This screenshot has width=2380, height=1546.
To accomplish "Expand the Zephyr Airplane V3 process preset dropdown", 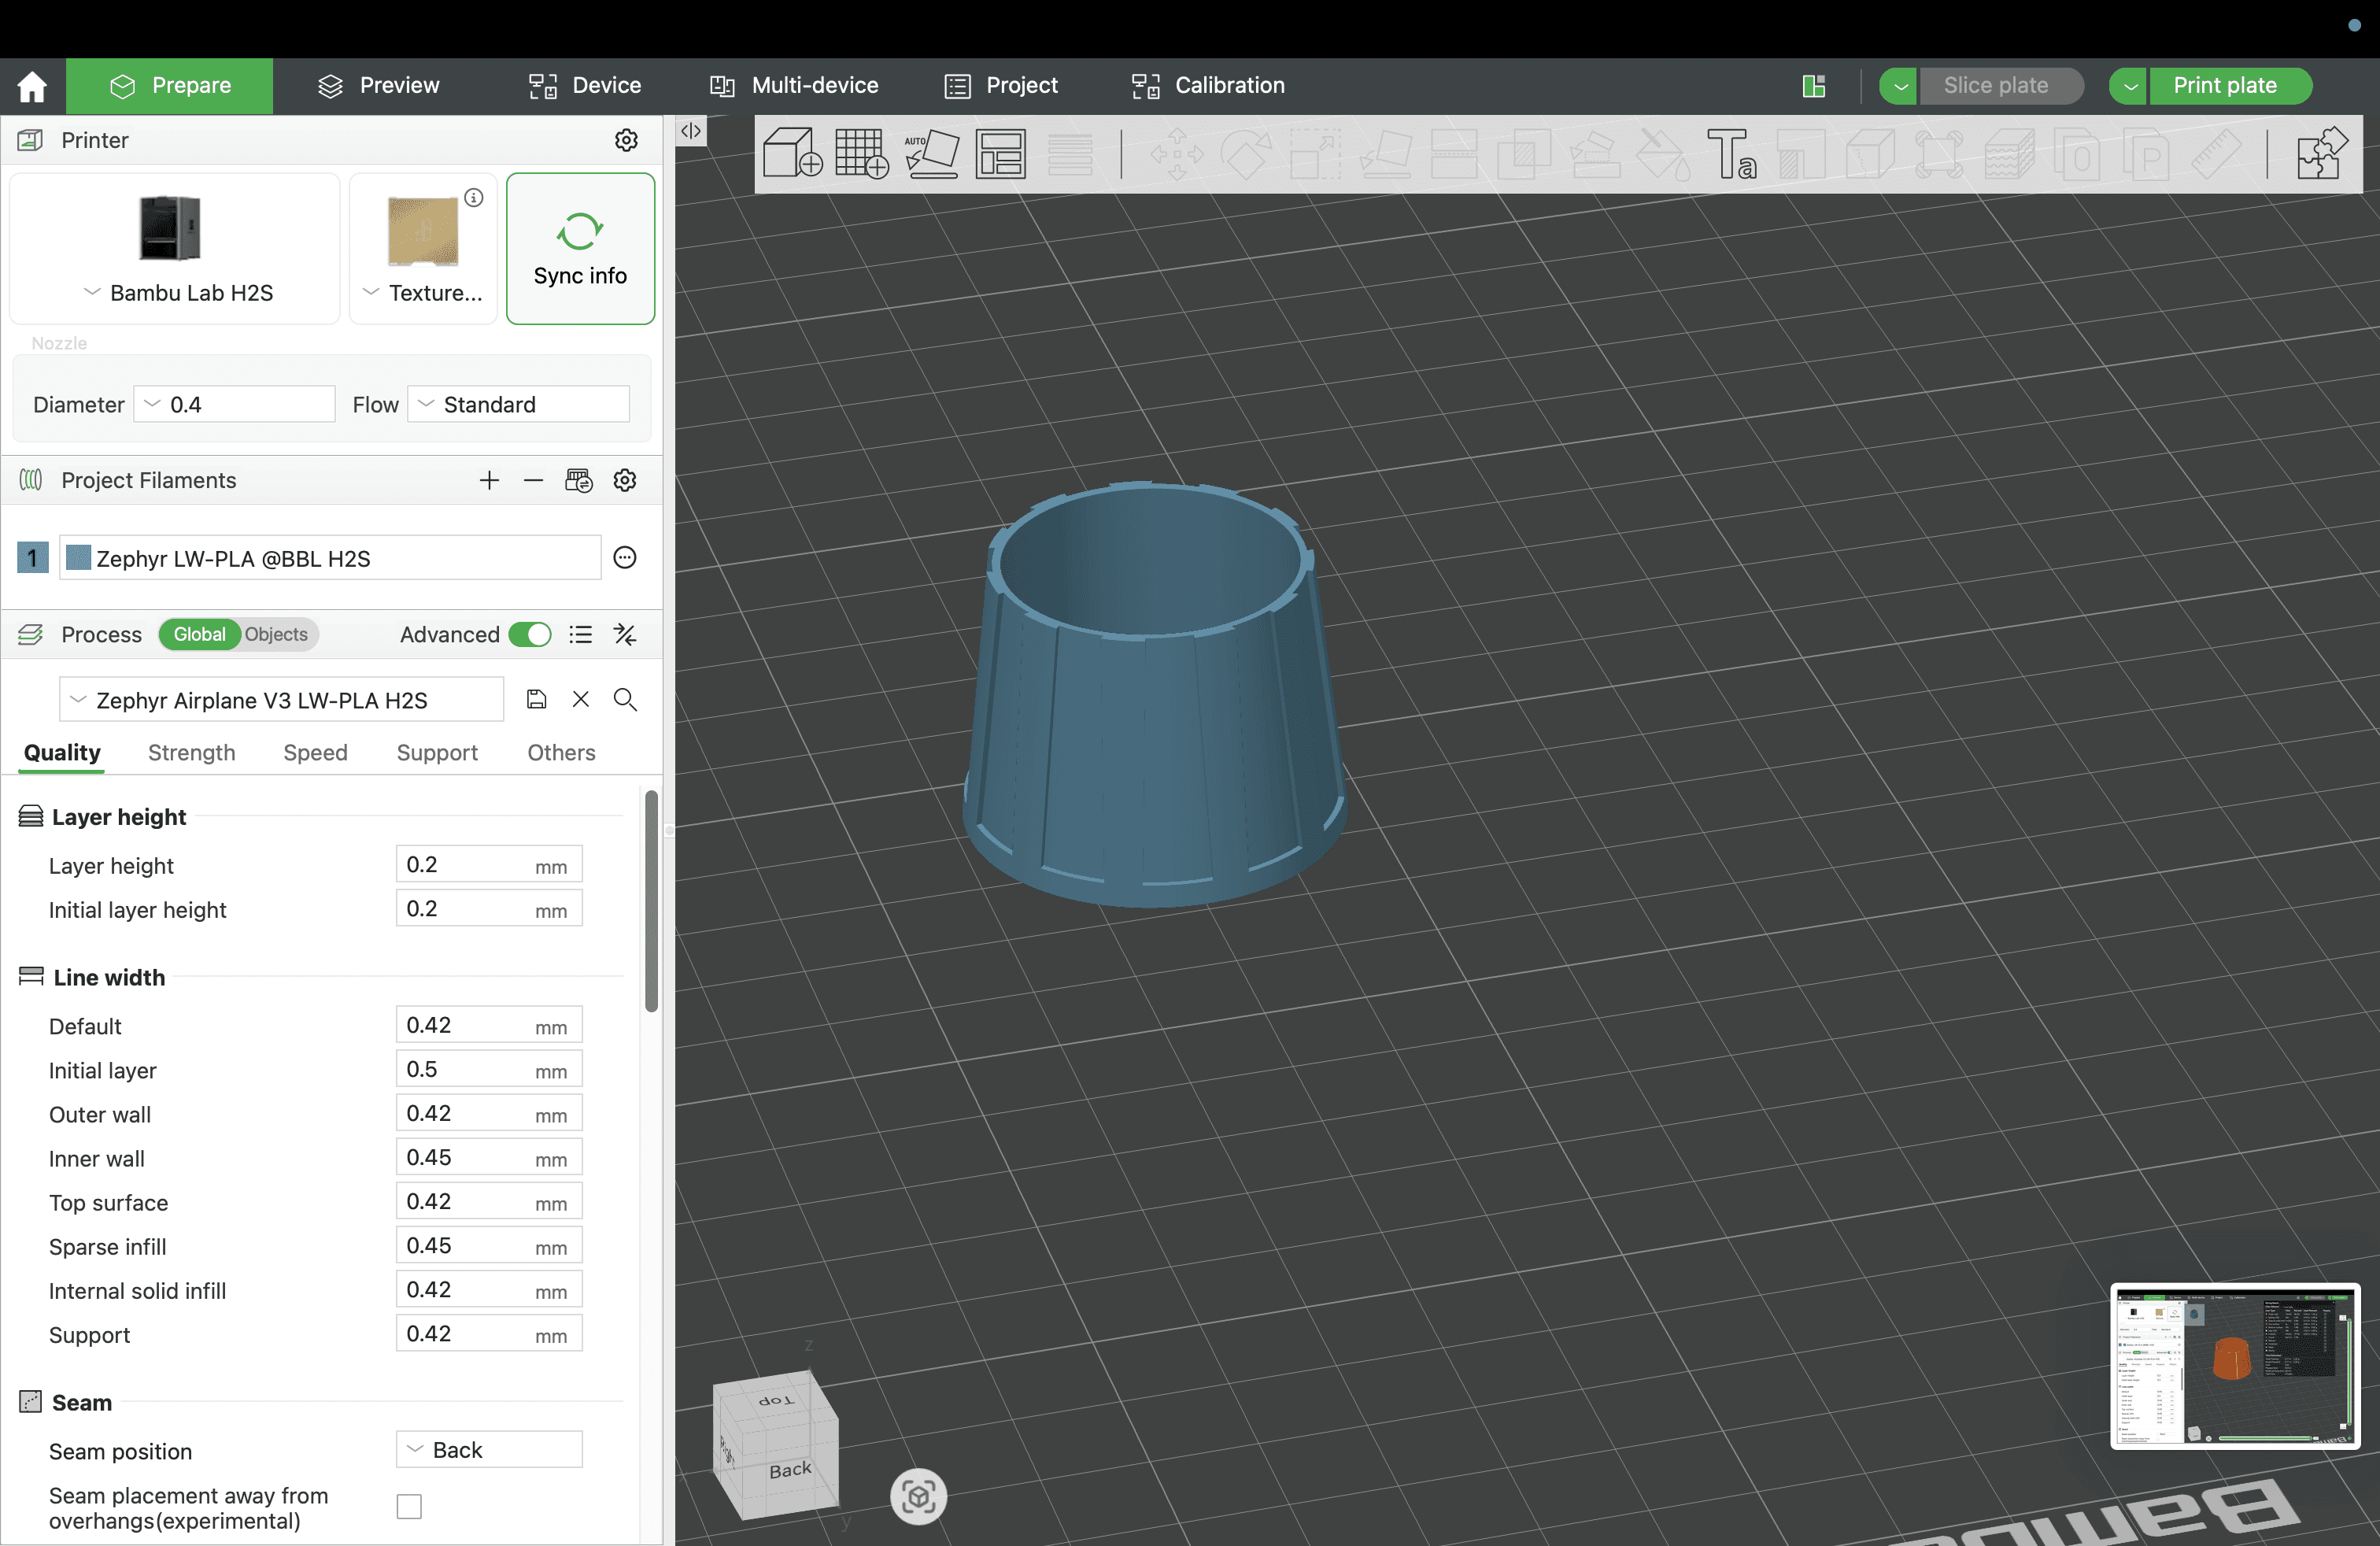I will click(281, 700).
